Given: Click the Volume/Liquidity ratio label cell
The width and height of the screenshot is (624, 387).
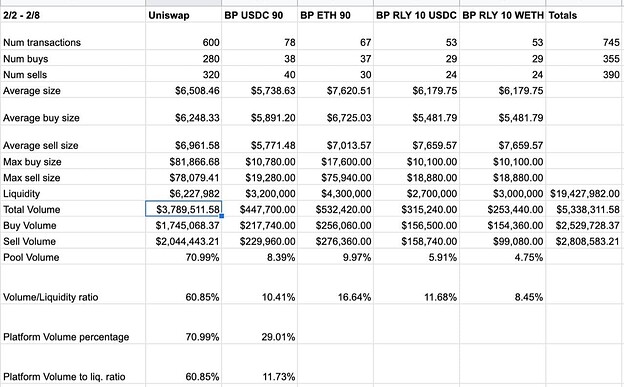Looking at the screenshot, I should (73, 297).
